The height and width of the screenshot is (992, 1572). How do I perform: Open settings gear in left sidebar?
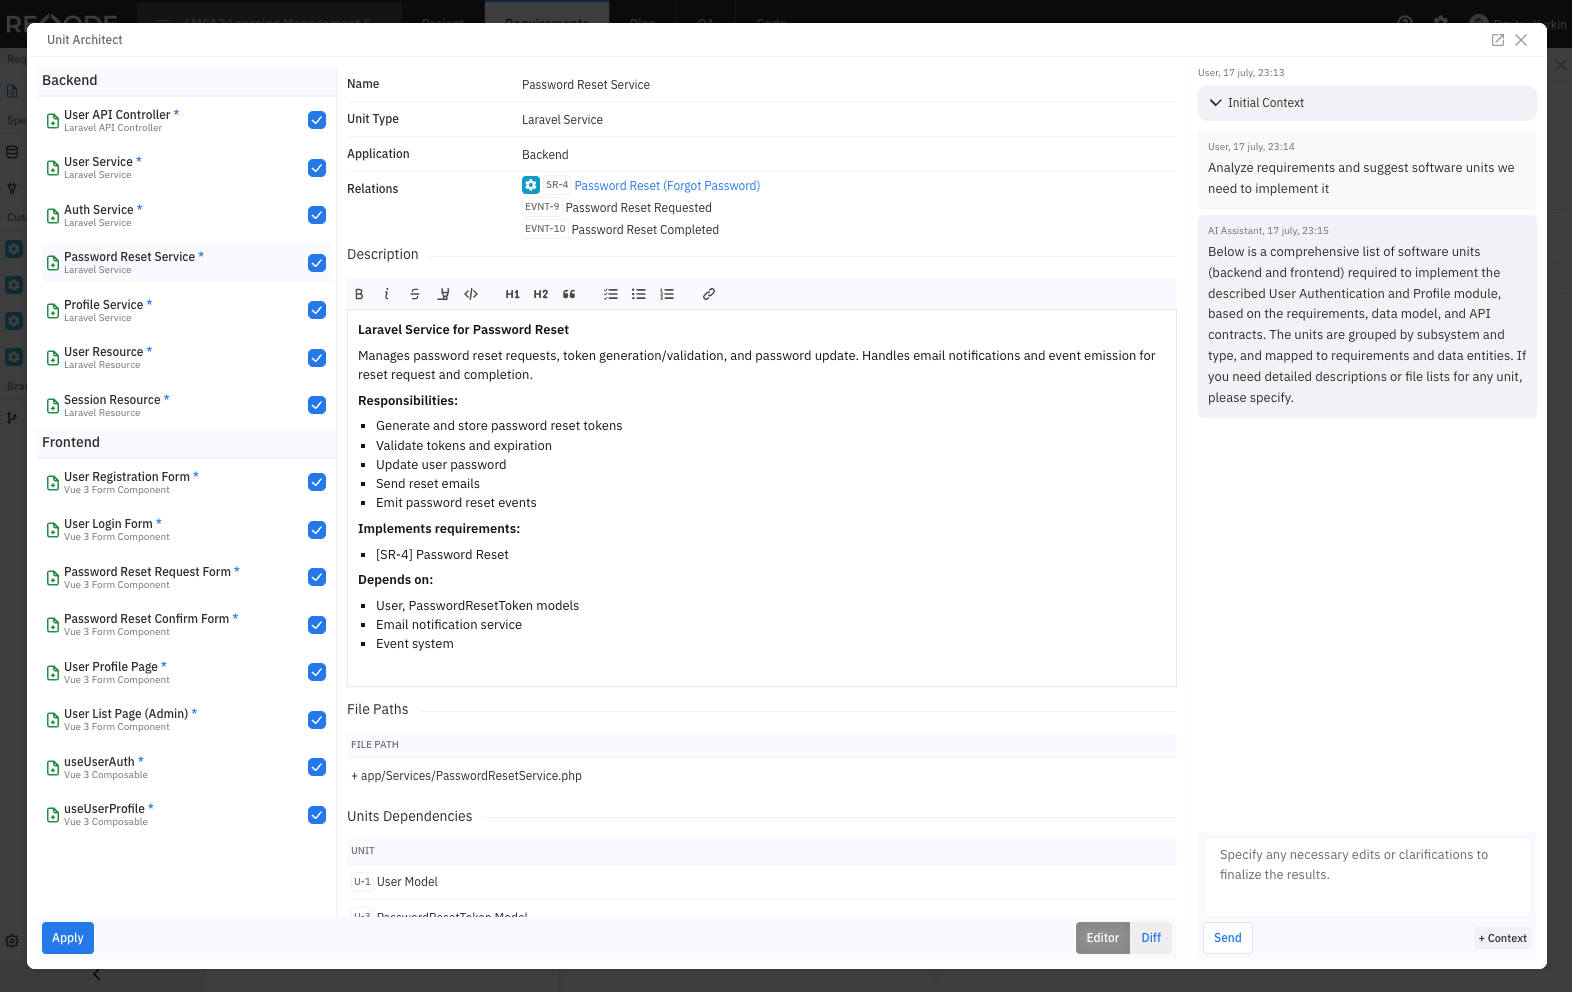tap(12, 941)
